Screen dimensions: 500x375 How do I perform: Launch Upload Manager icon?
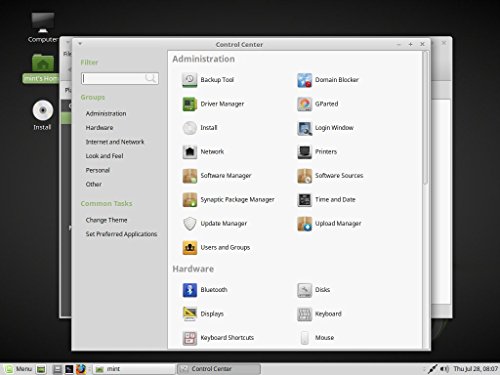[x=304, y=224]
